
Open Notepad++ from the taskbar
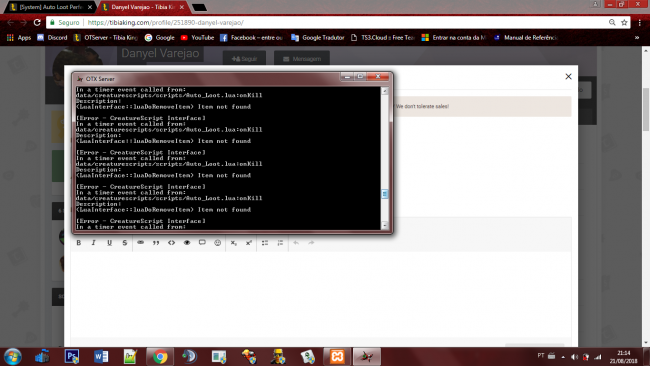click(x=131, y=356)
